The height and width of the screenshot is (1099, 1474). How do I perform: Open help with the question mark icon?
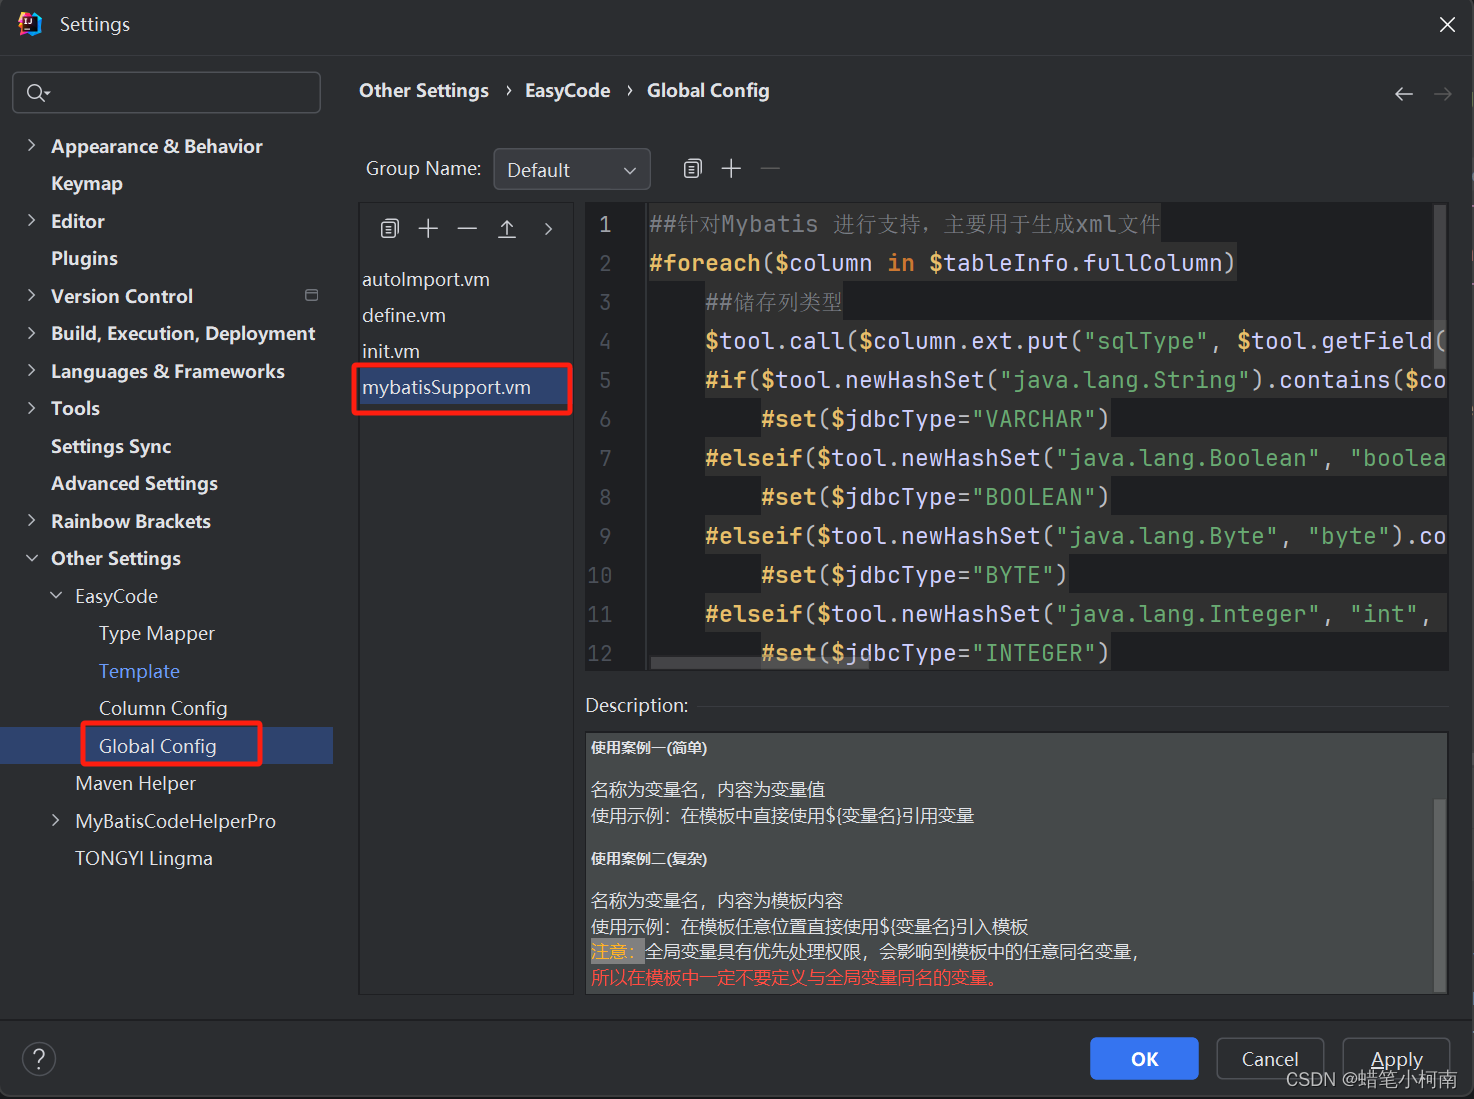[x=39, y=1059]
